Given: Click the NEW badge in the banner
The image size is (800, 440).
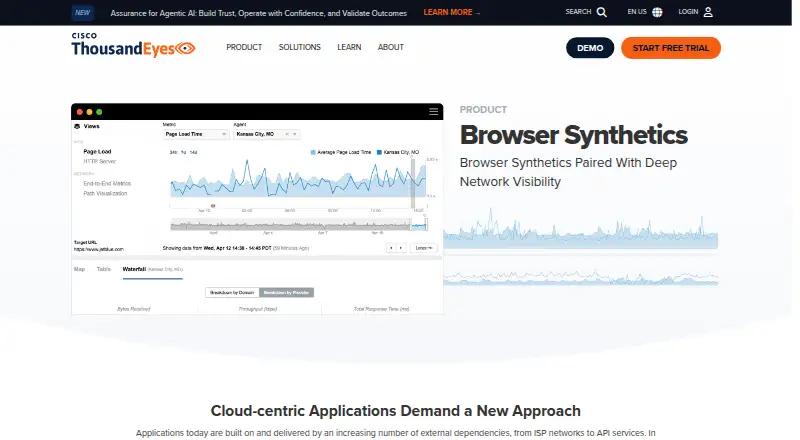Looking at the screenshot, I should [83, 13].
